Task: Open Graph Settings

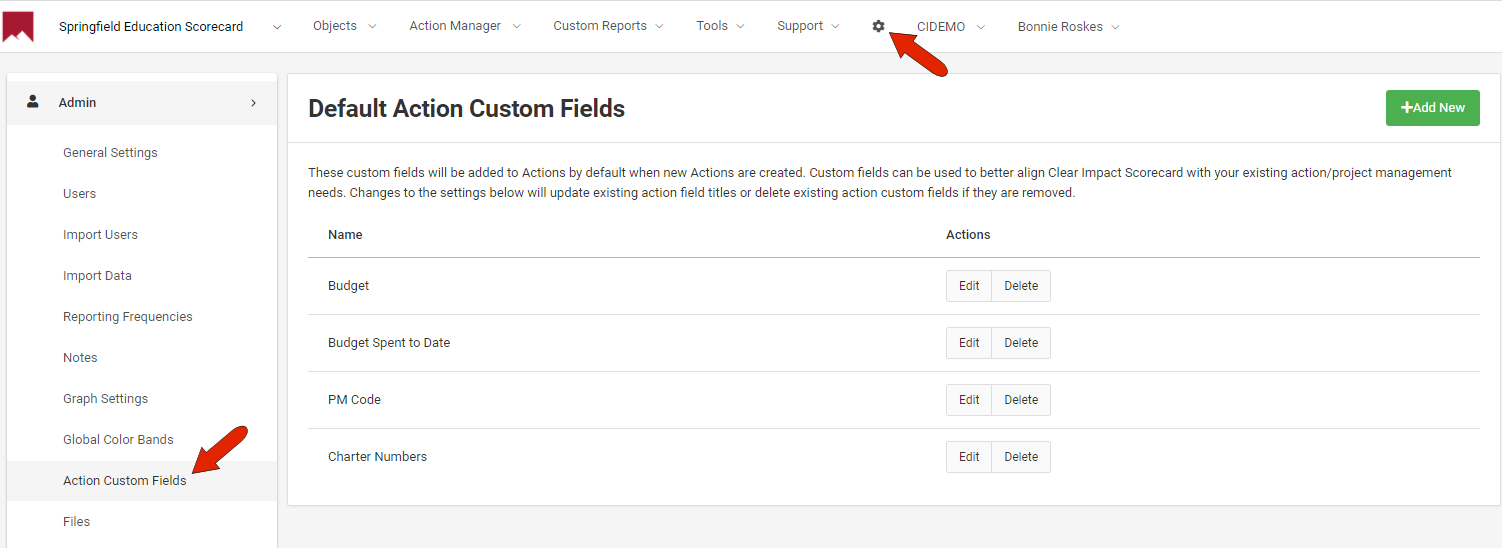Action: coord(105,399)
